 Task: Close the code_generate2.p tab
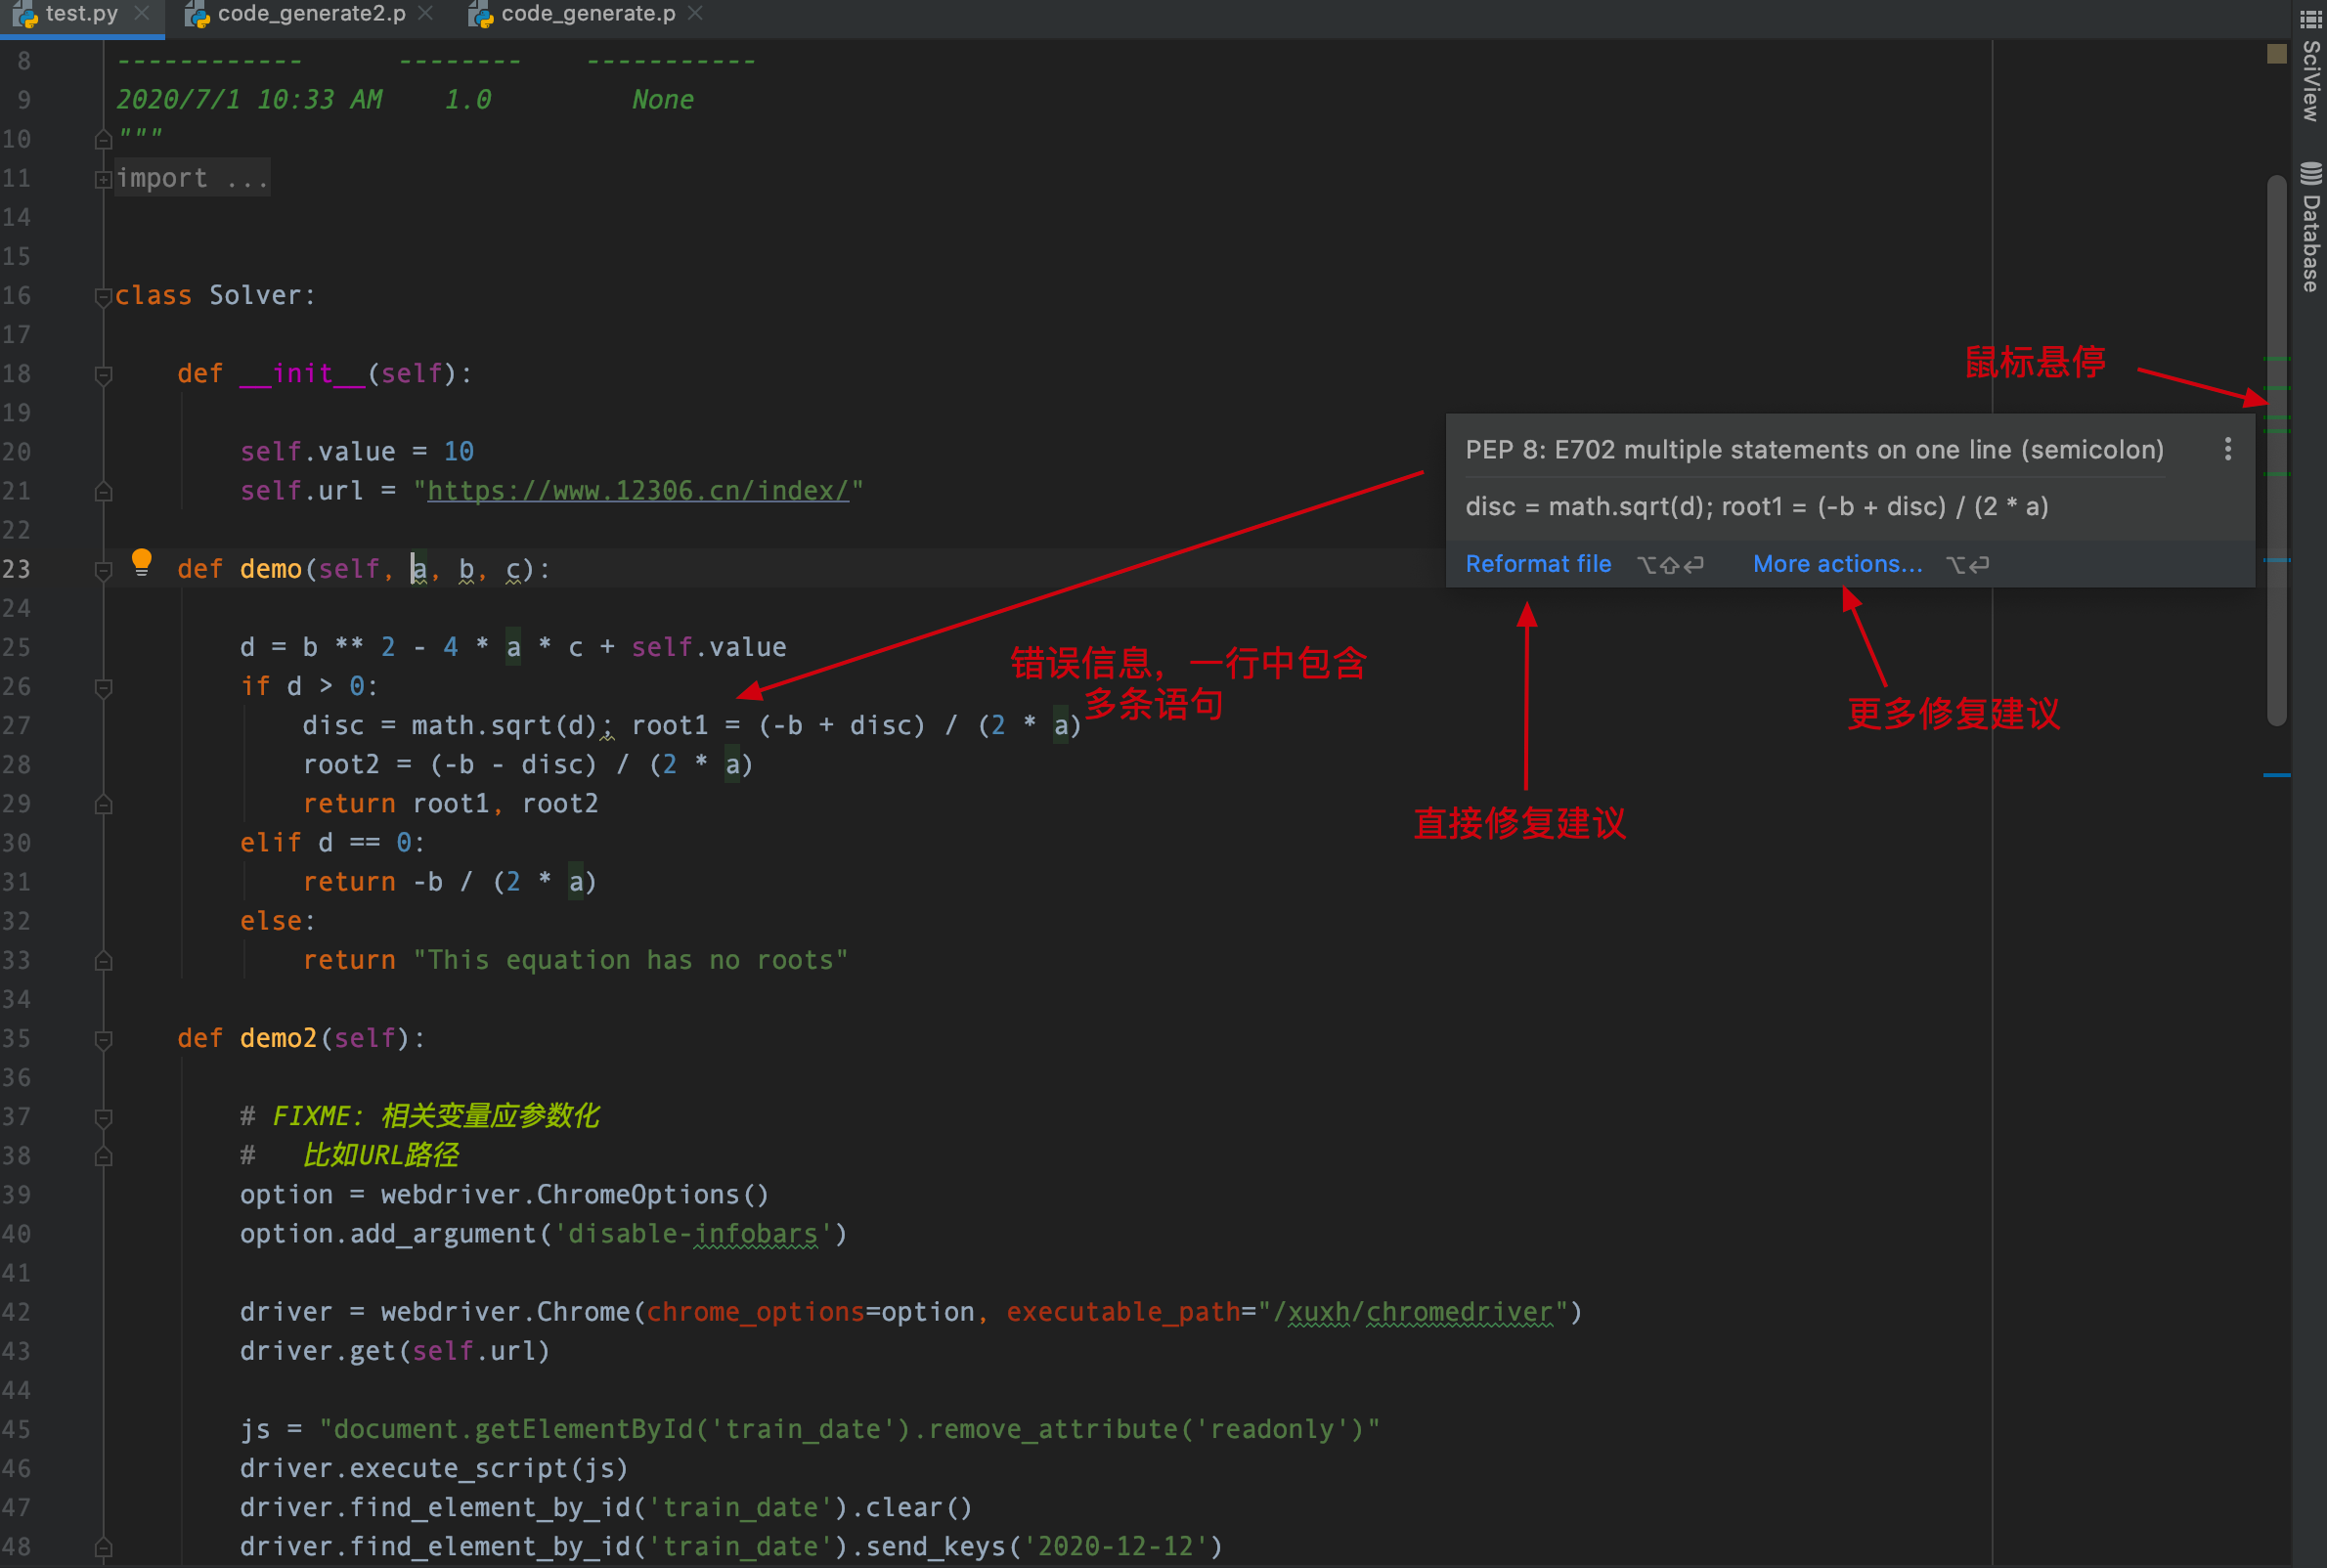pyautogui.click(x=426, y=14)
